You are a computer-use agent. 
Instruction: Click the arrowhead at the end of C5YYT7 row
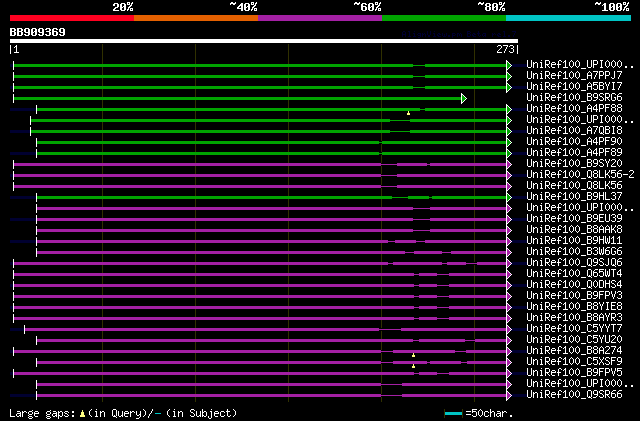pos(509,330)
